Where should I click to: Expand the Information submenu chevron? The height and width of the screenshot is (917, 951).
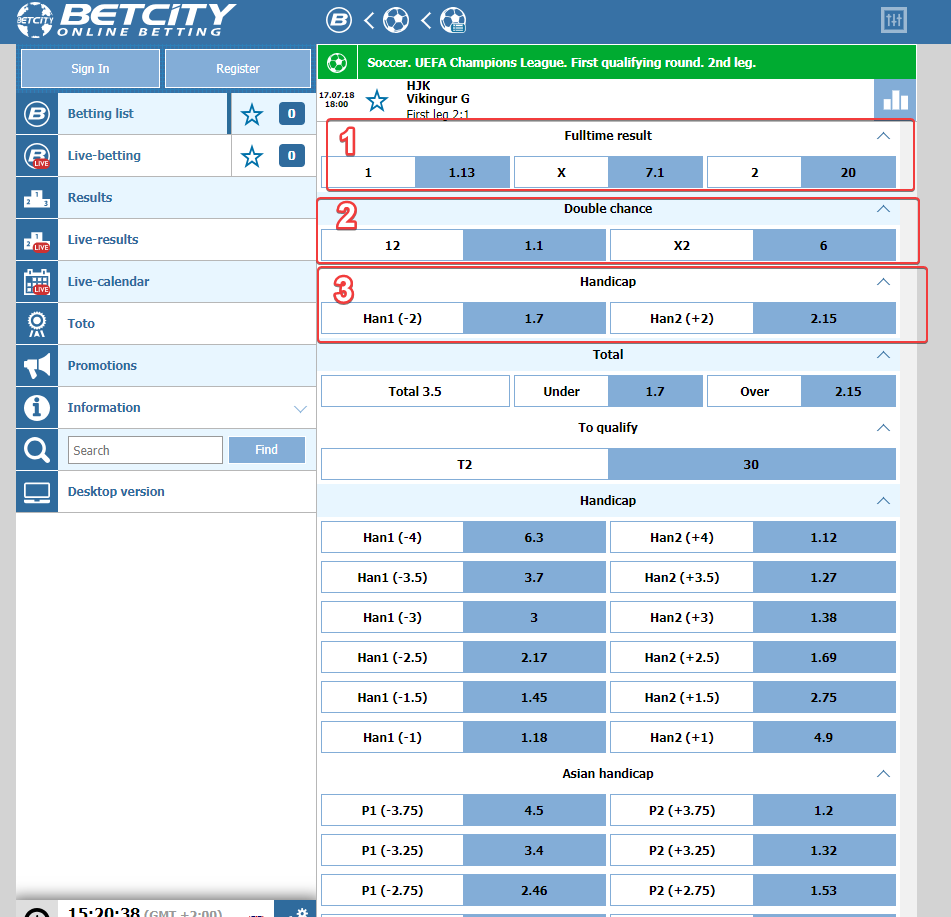(x=300, y=409)
